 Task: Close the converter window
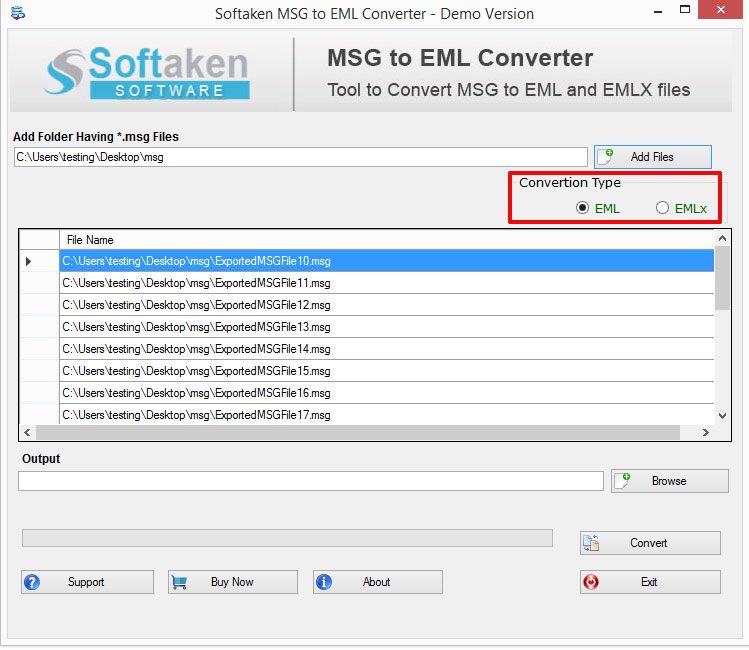(x=720, y=10)
